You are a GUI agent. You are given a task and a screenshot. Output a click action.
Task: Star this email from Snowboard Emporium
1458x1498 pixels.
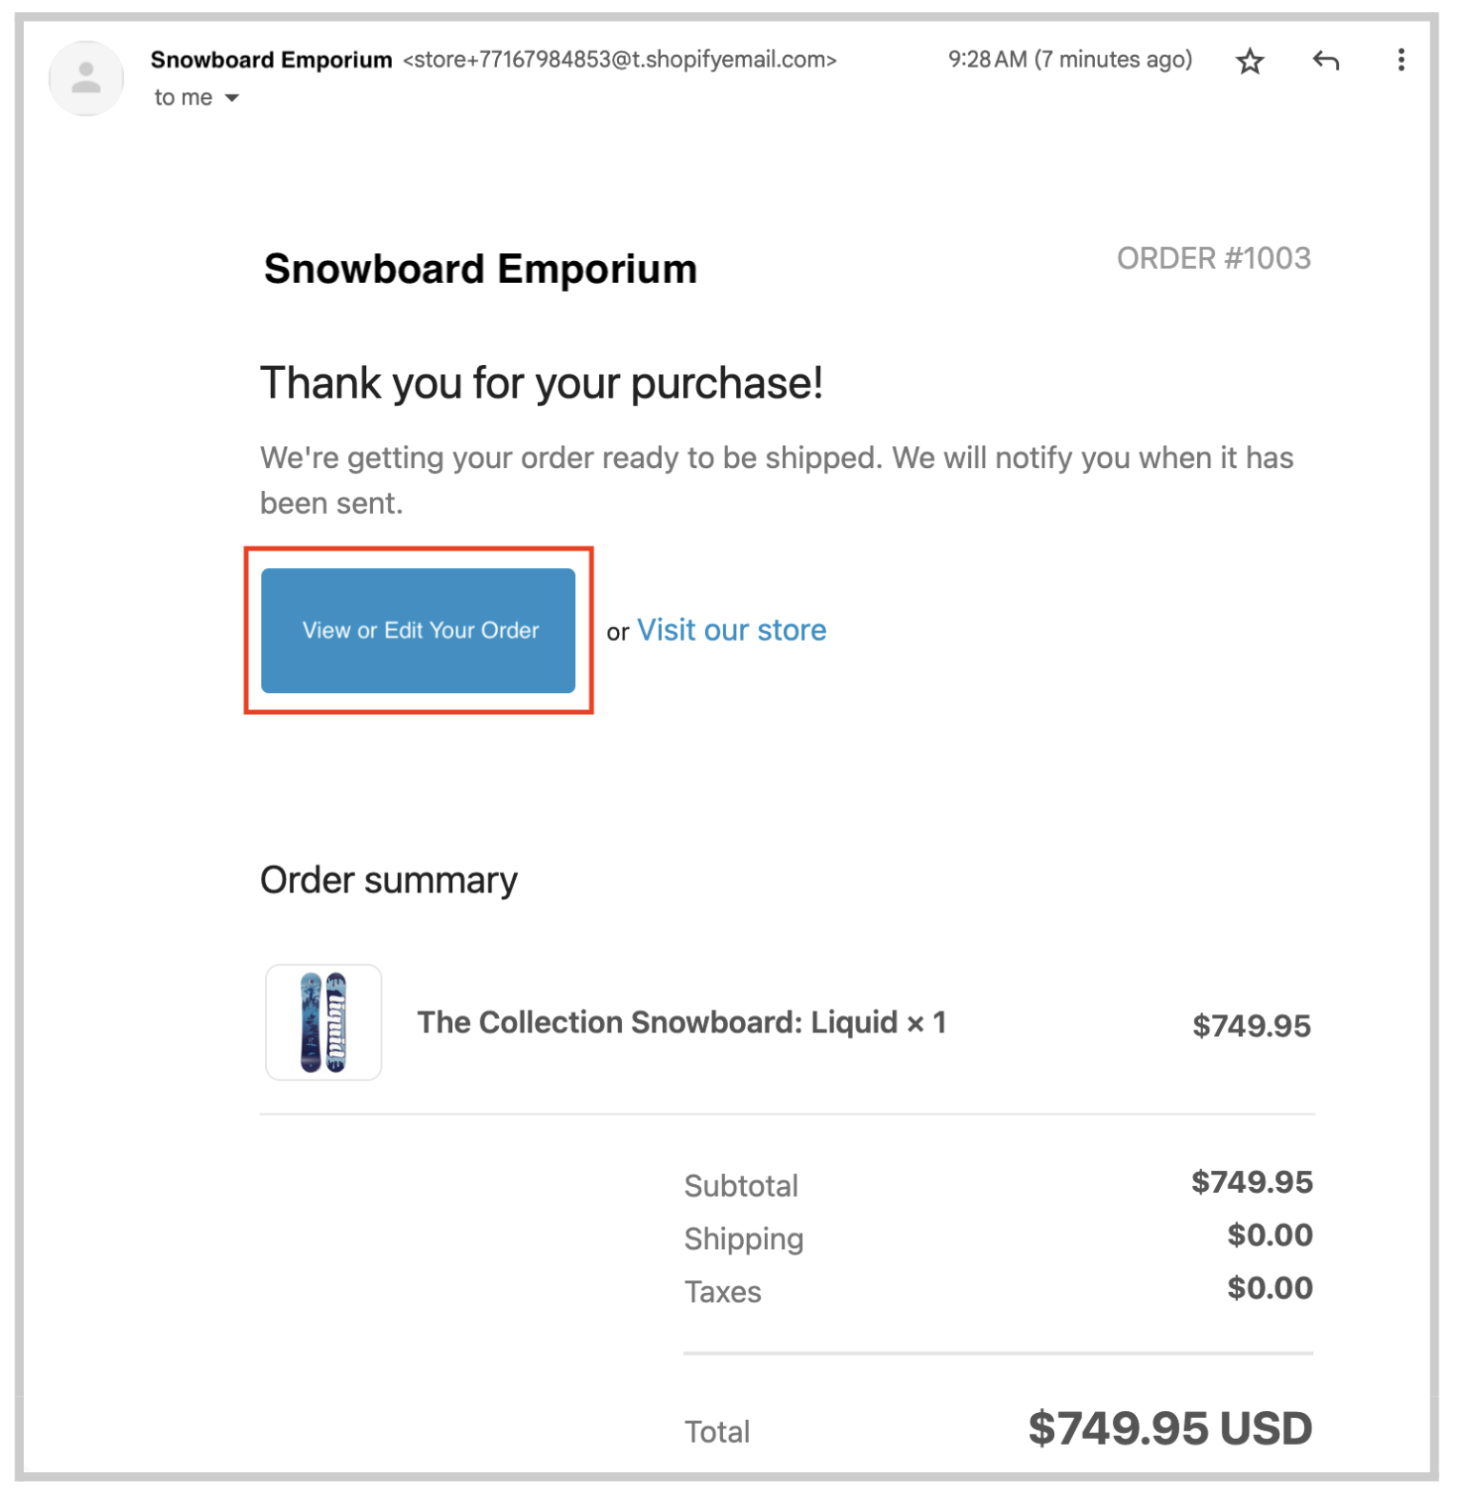[1250, 62]
